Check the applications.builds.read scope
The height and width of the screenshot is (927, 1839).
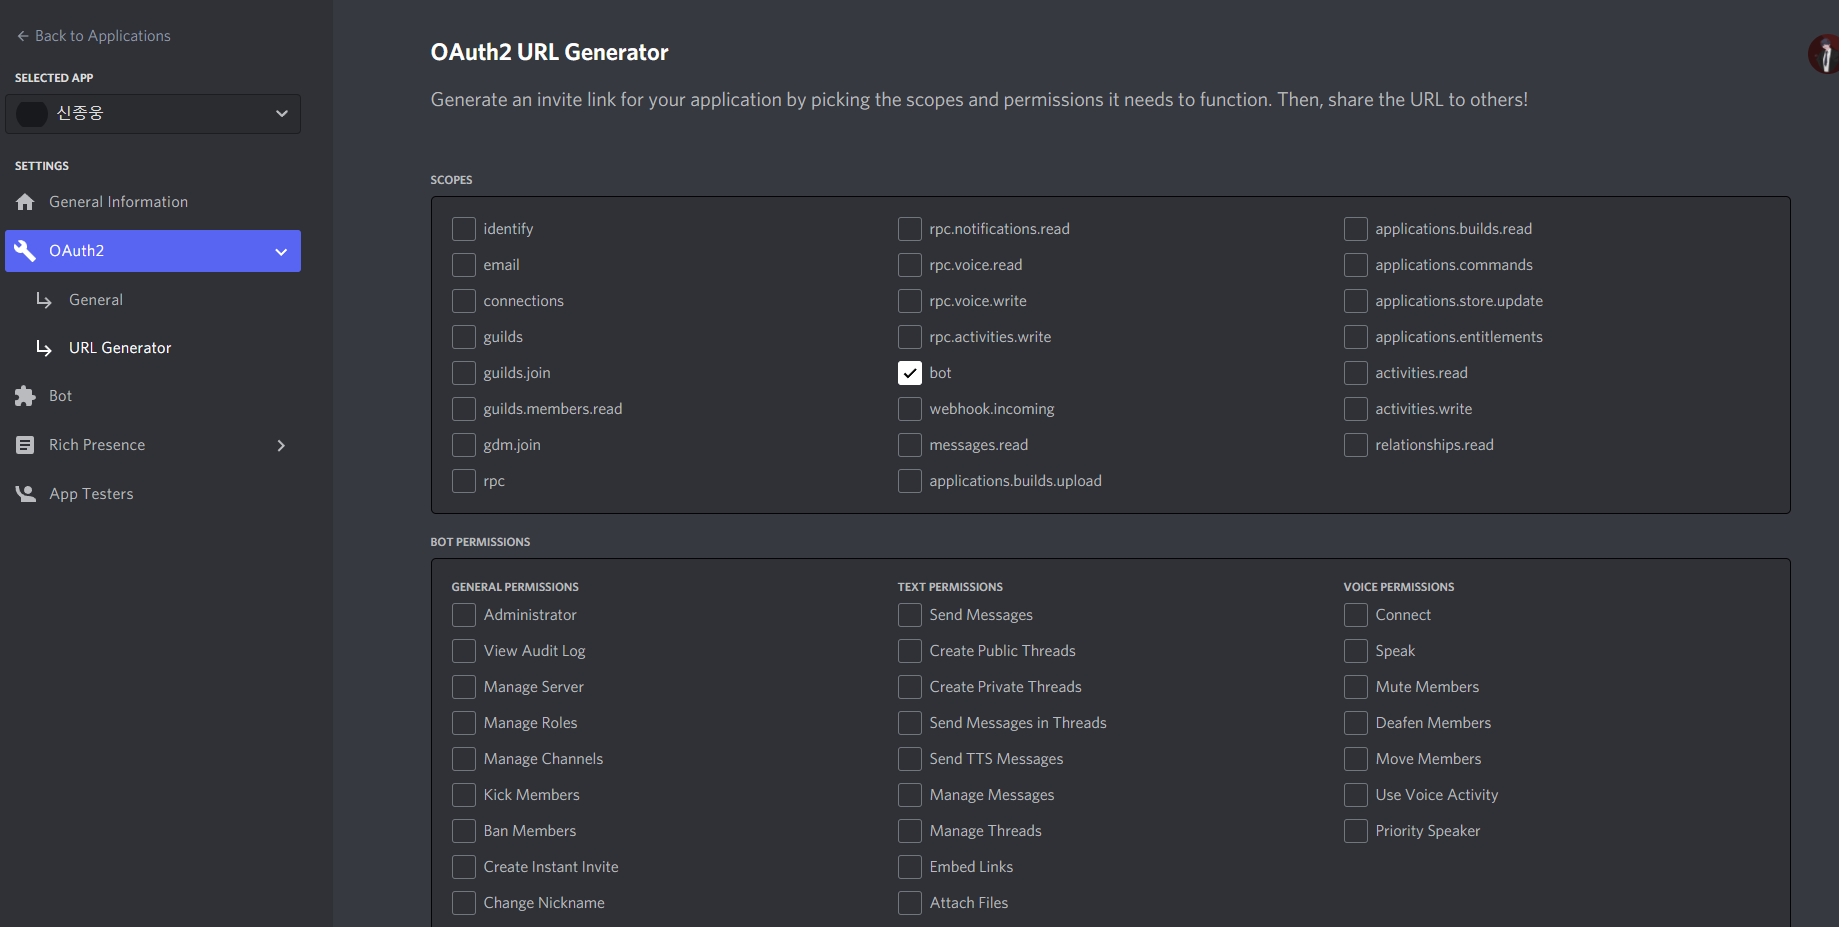(x=1356, y=229)
